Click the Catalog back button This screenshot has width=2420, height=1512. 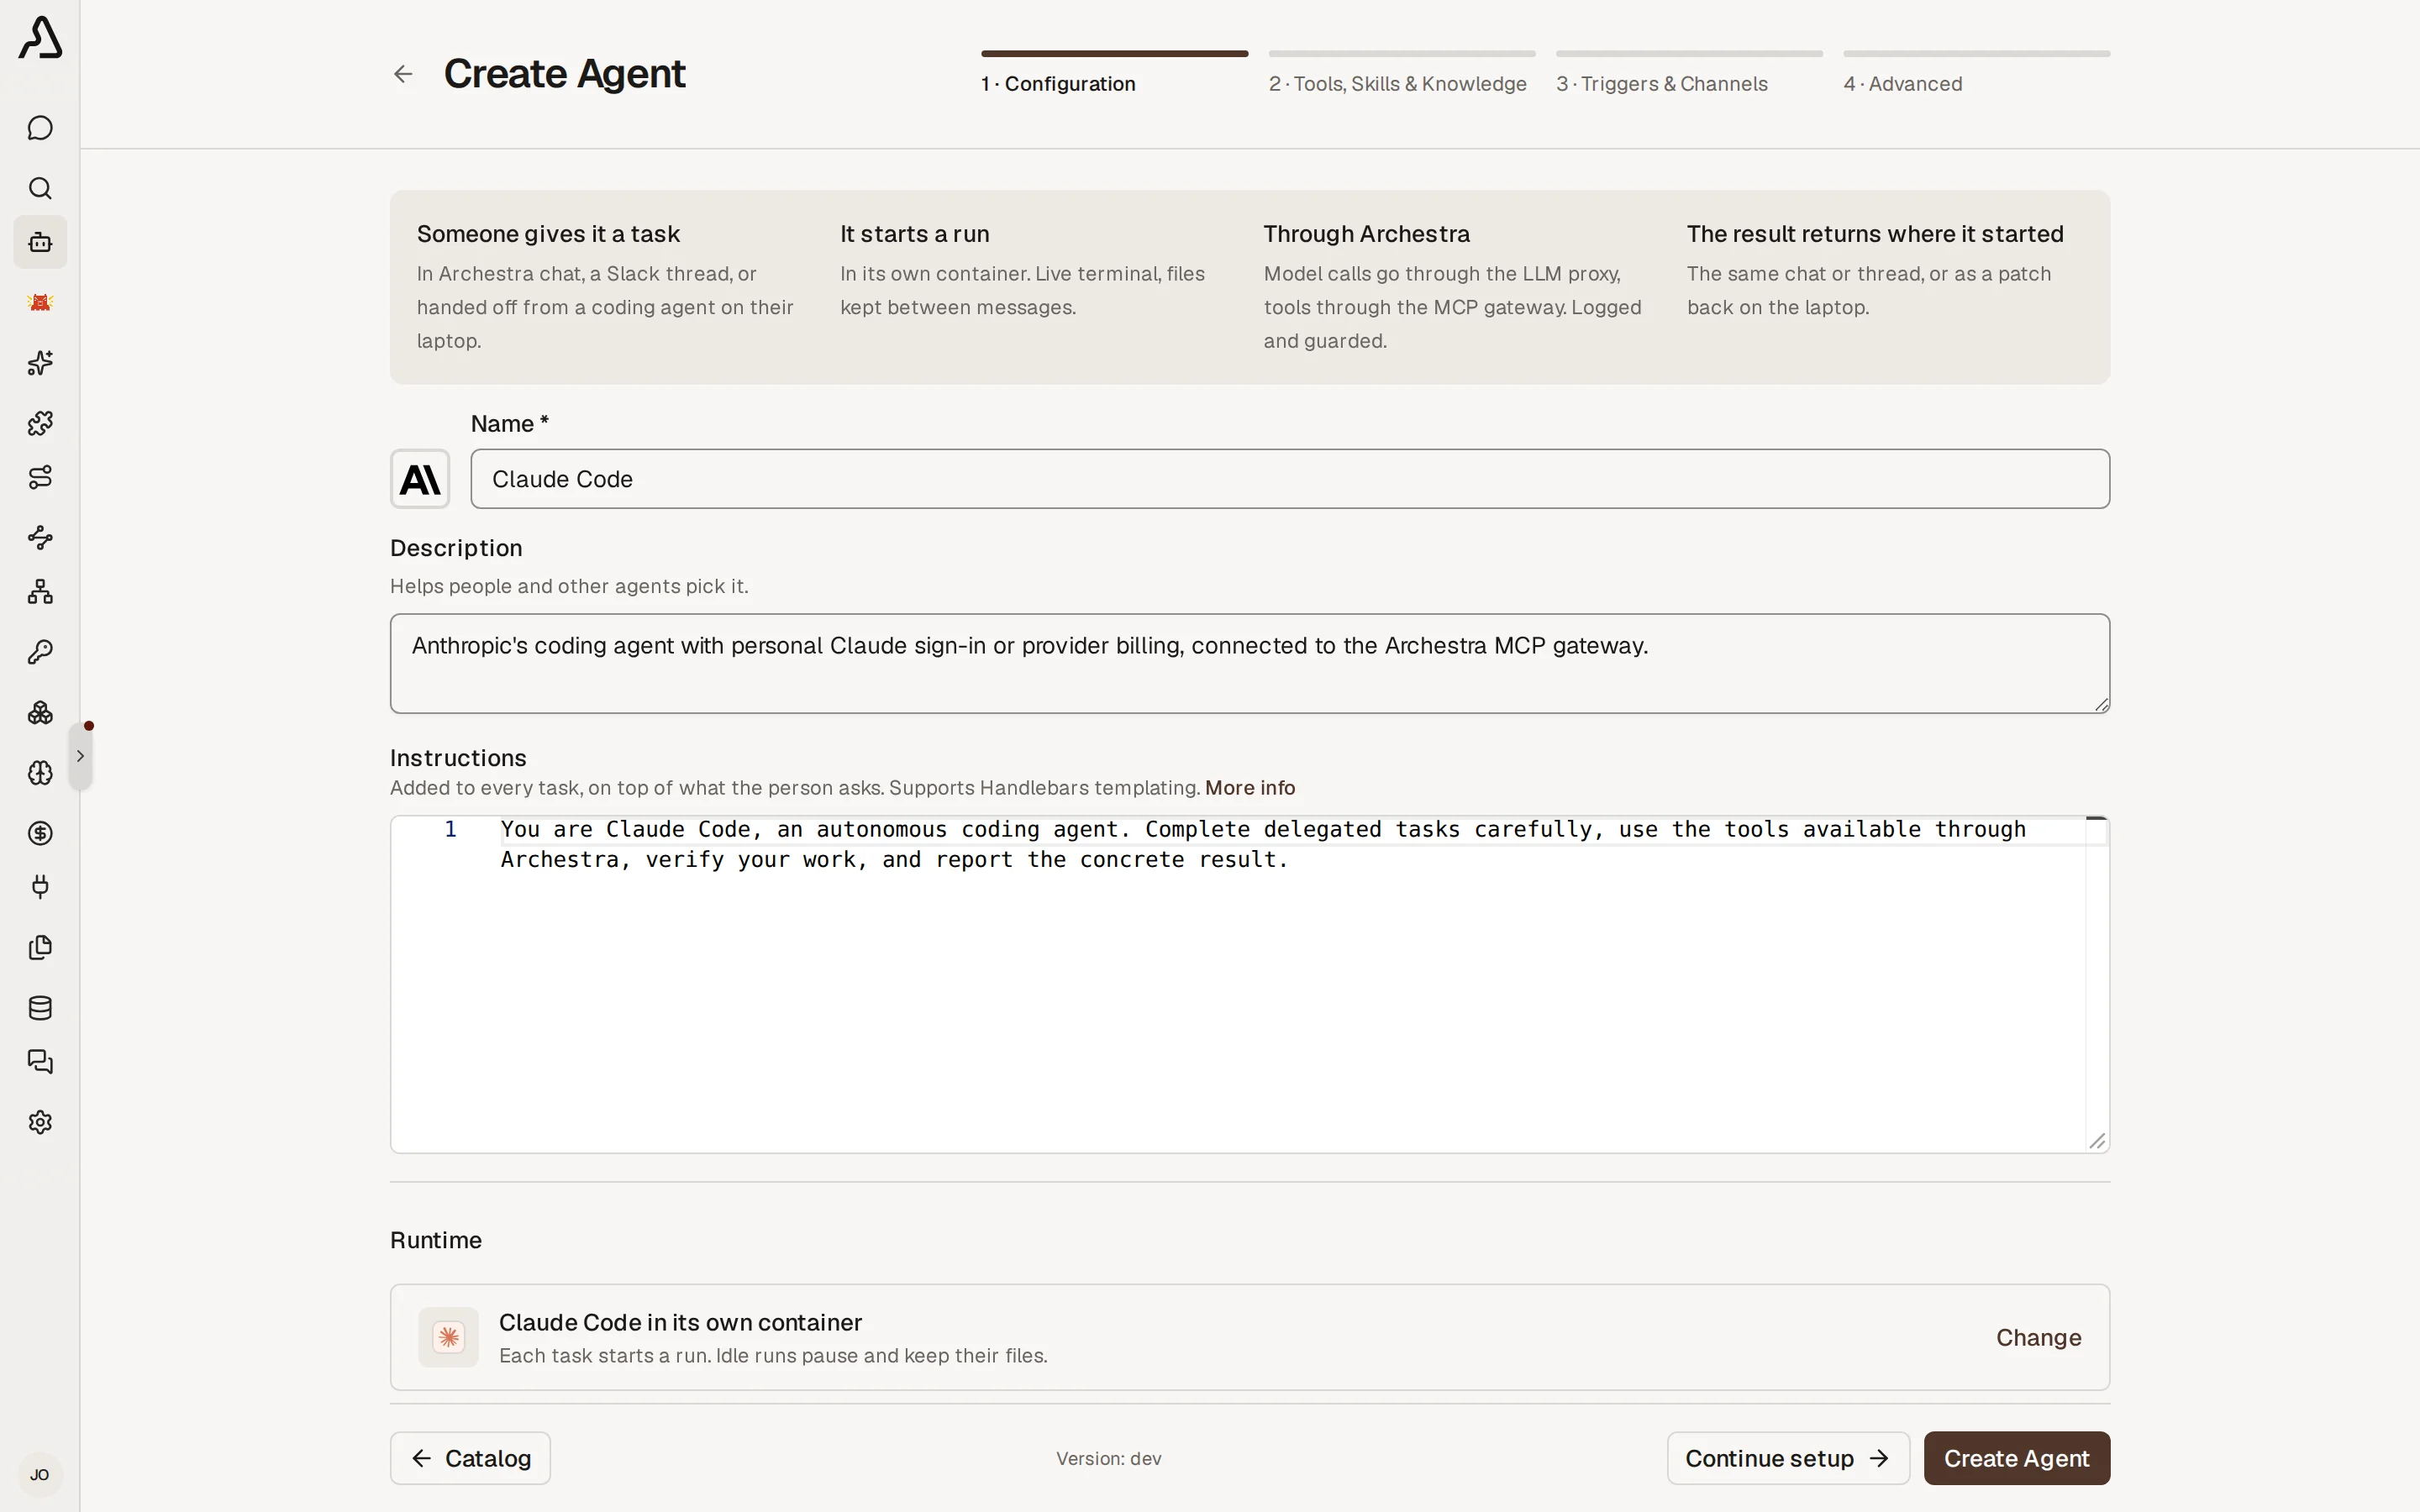click(x=470, y=1458)
